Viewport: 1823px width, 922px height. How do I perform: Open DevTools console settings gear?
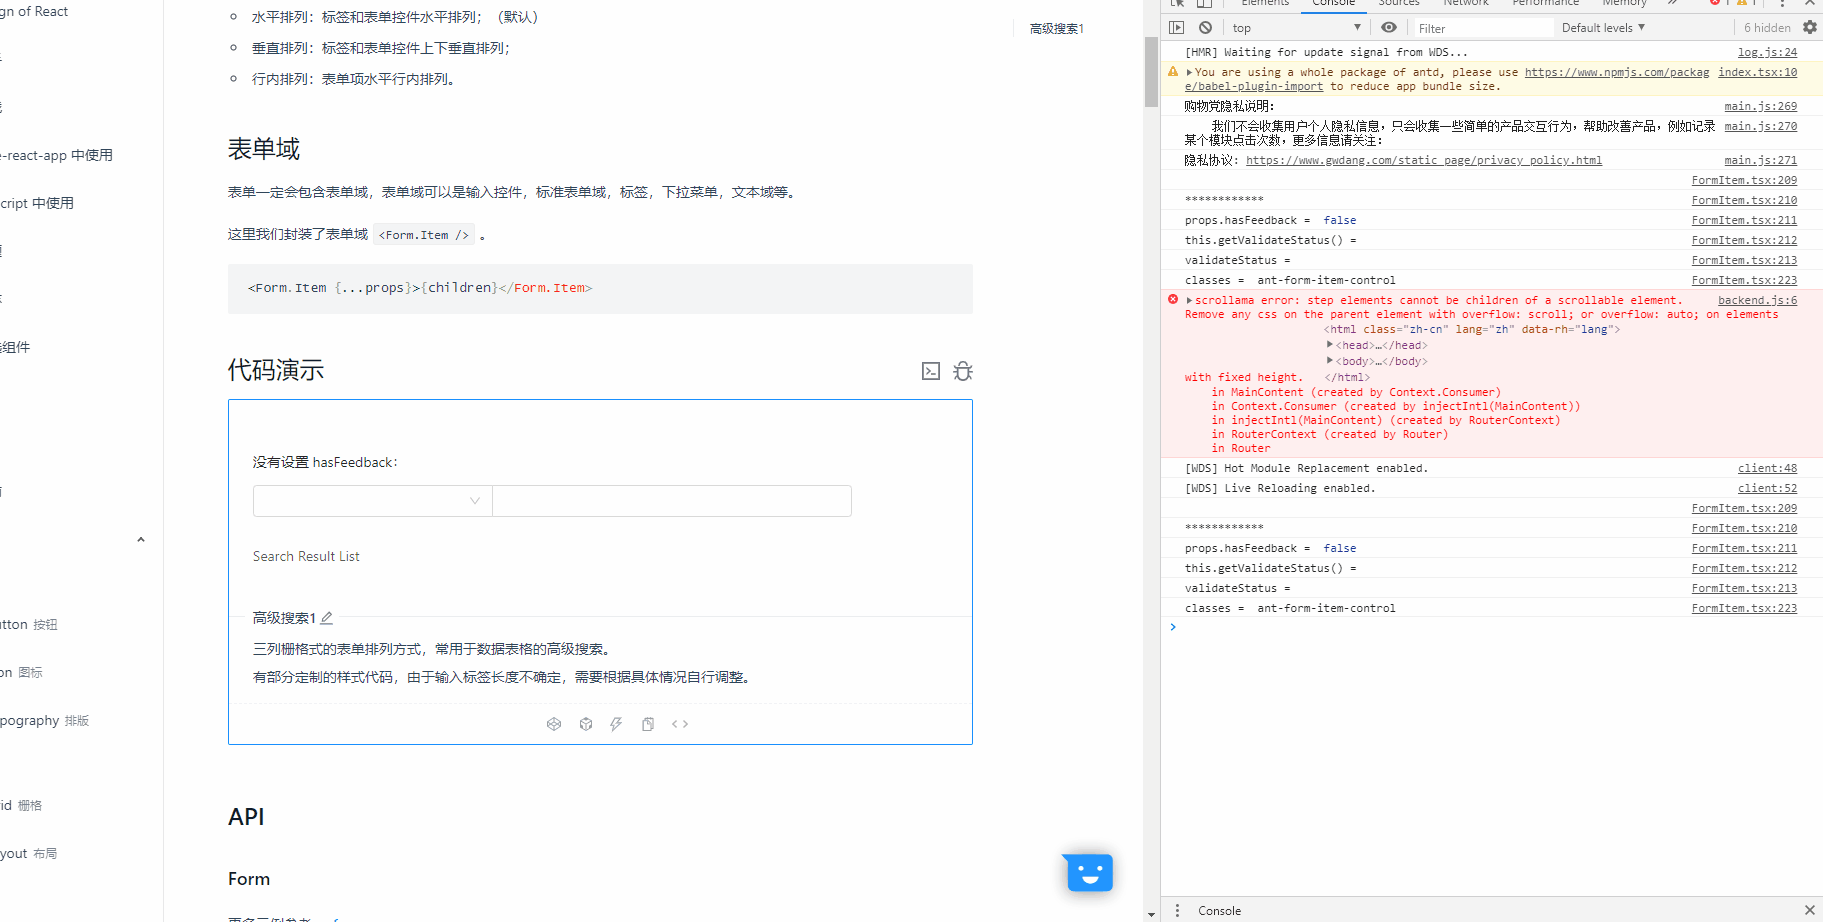tap(1810, 28)
